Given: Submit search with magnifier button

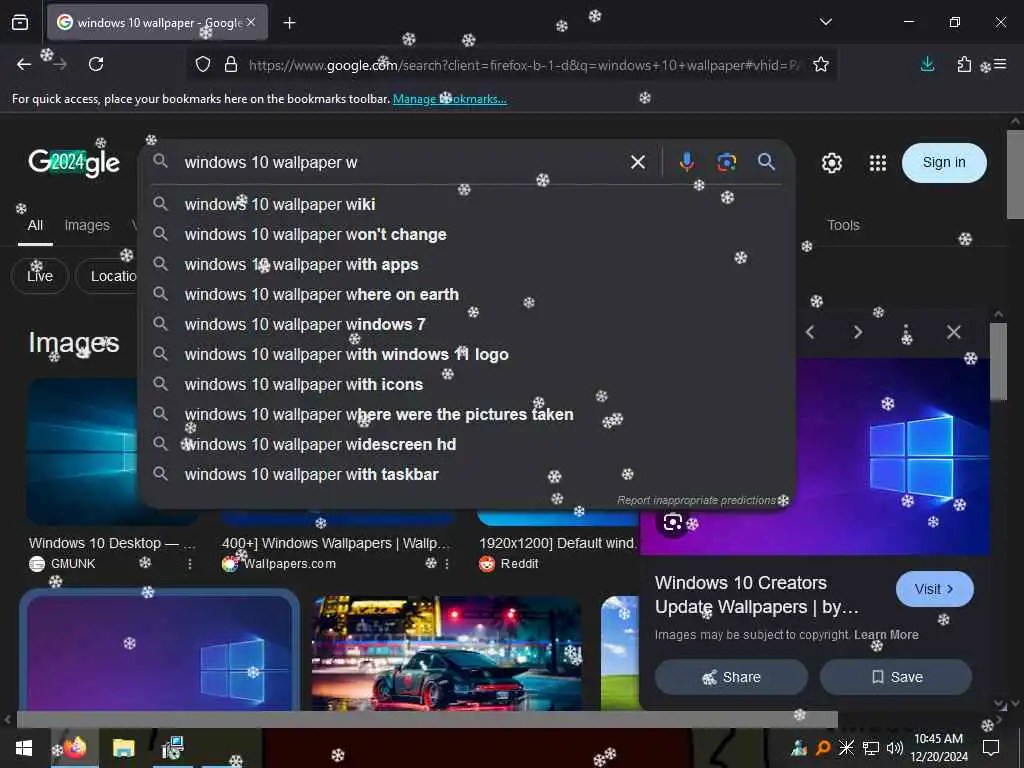Looking at the screenshot, I should tap(767, 162).
